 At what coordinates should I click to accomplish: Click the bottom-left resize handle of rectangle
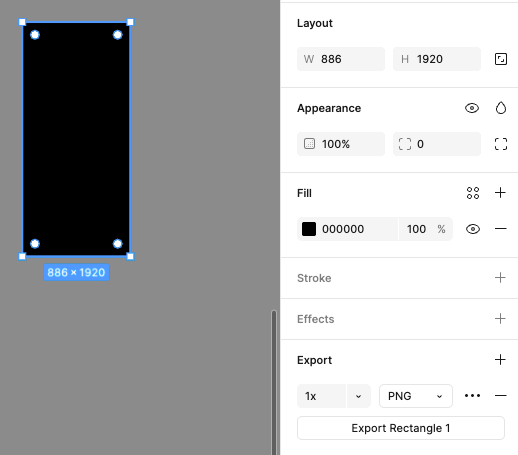[22, 256]
